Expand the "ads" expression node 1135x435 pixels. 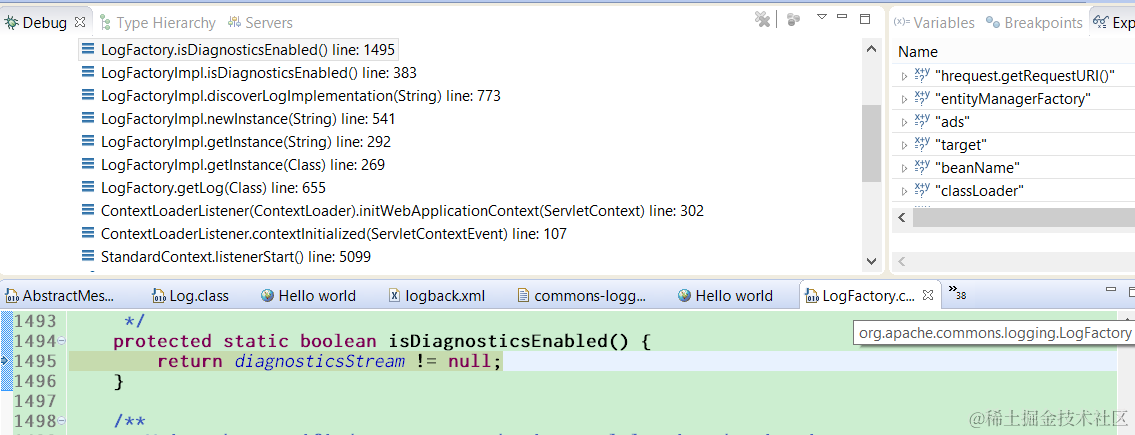click(x=904, y=122)
